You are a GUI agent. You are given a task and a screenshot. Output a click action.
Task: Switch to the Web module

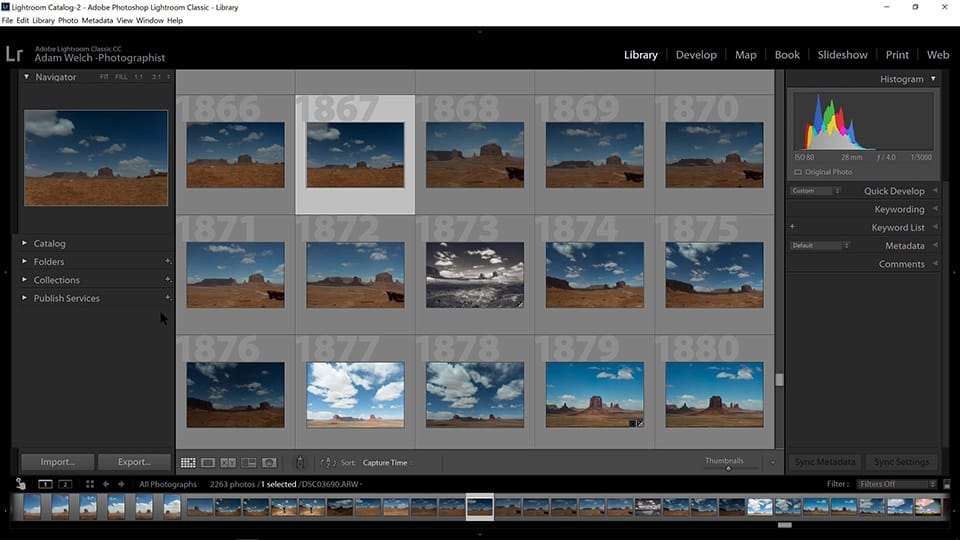(938, 54)
